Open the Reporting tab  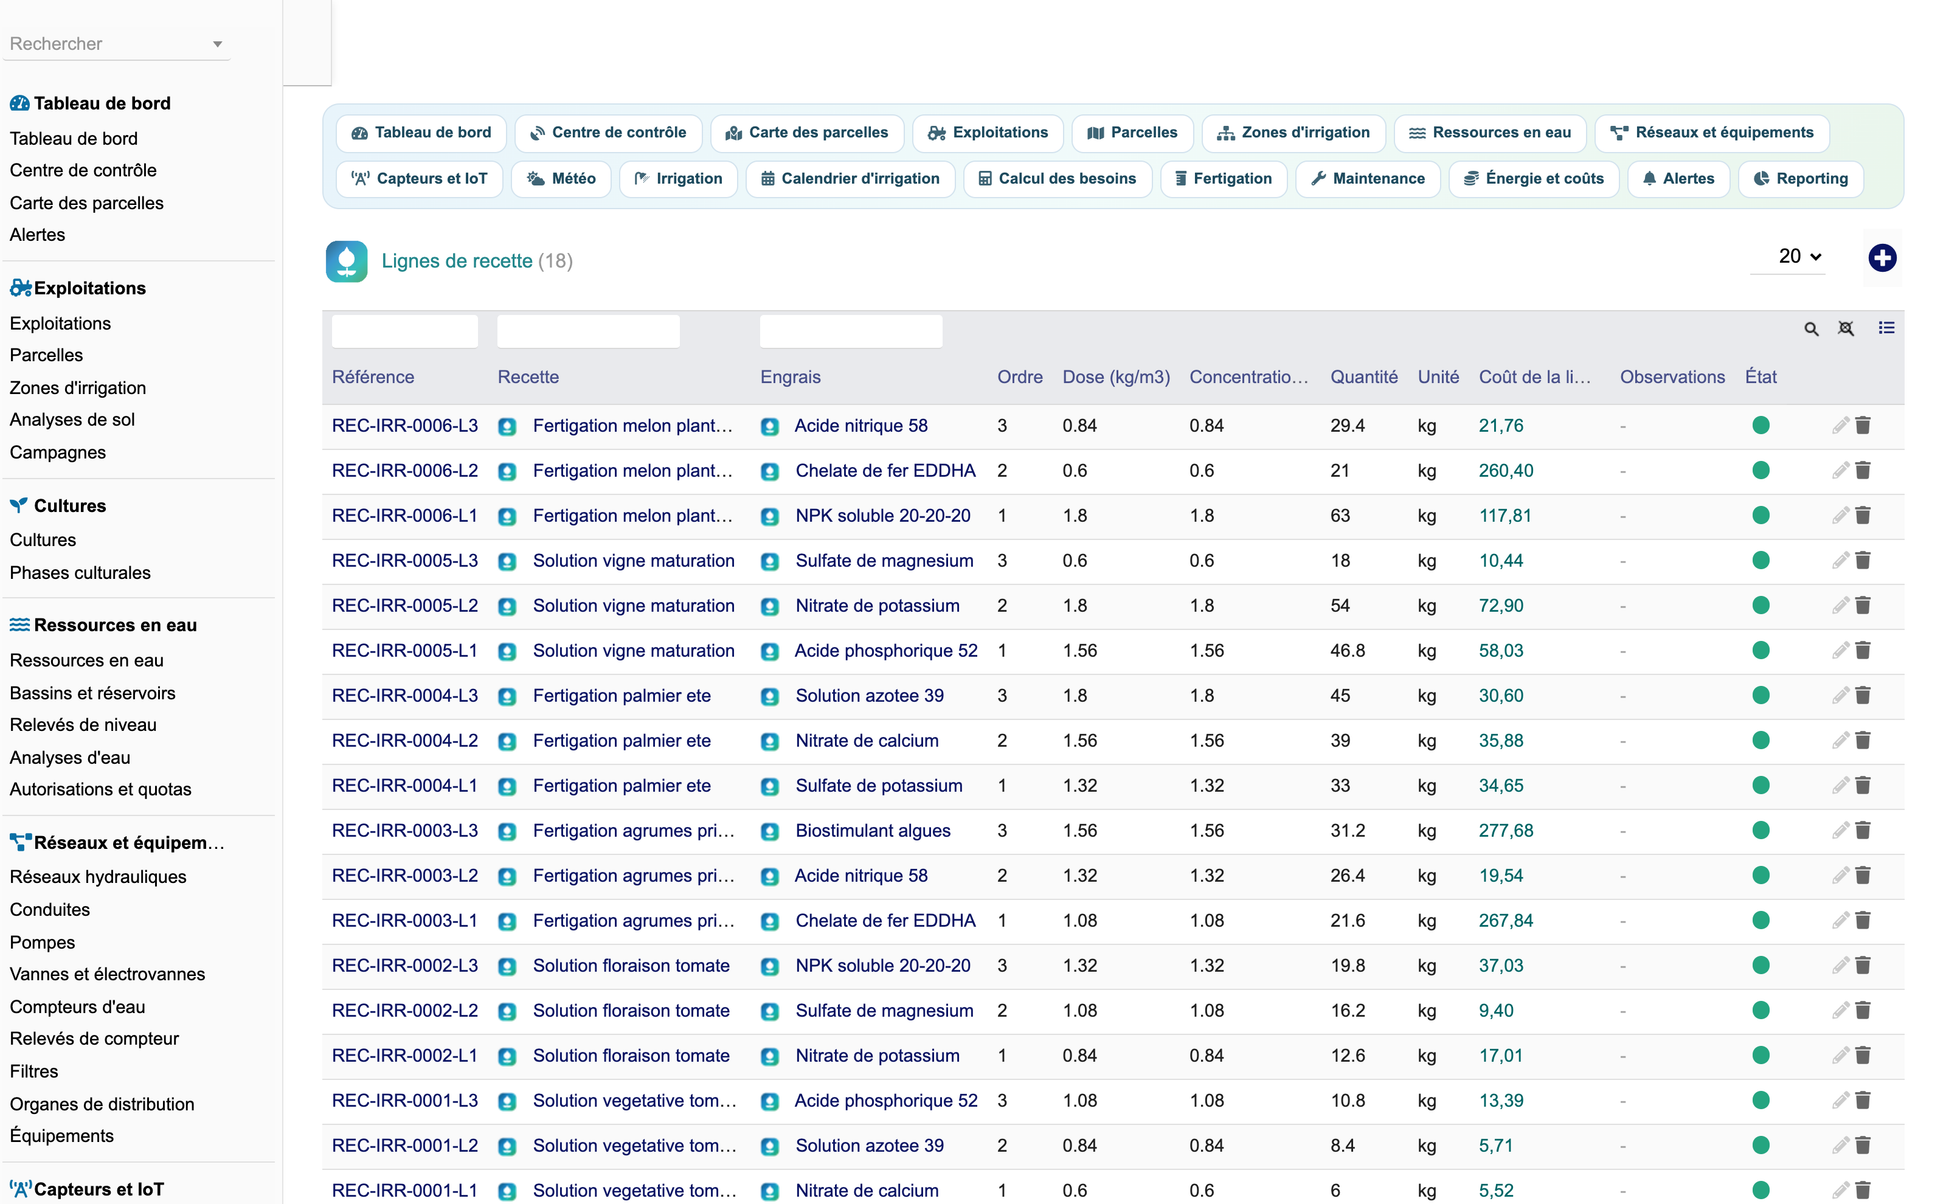pos(1801,179)
